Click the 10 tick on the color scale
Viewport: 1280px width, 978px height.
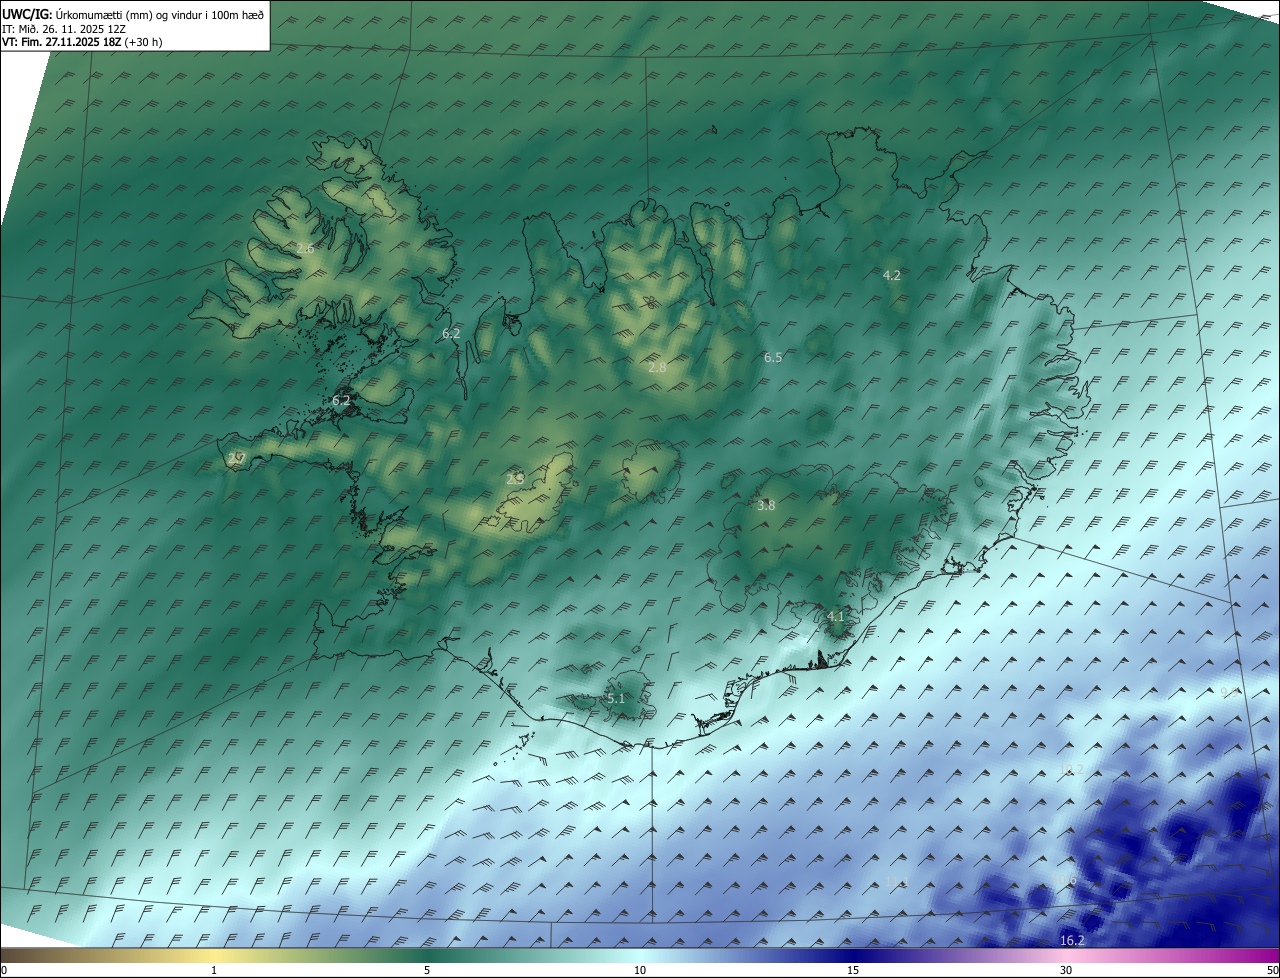tap(640, 970)
